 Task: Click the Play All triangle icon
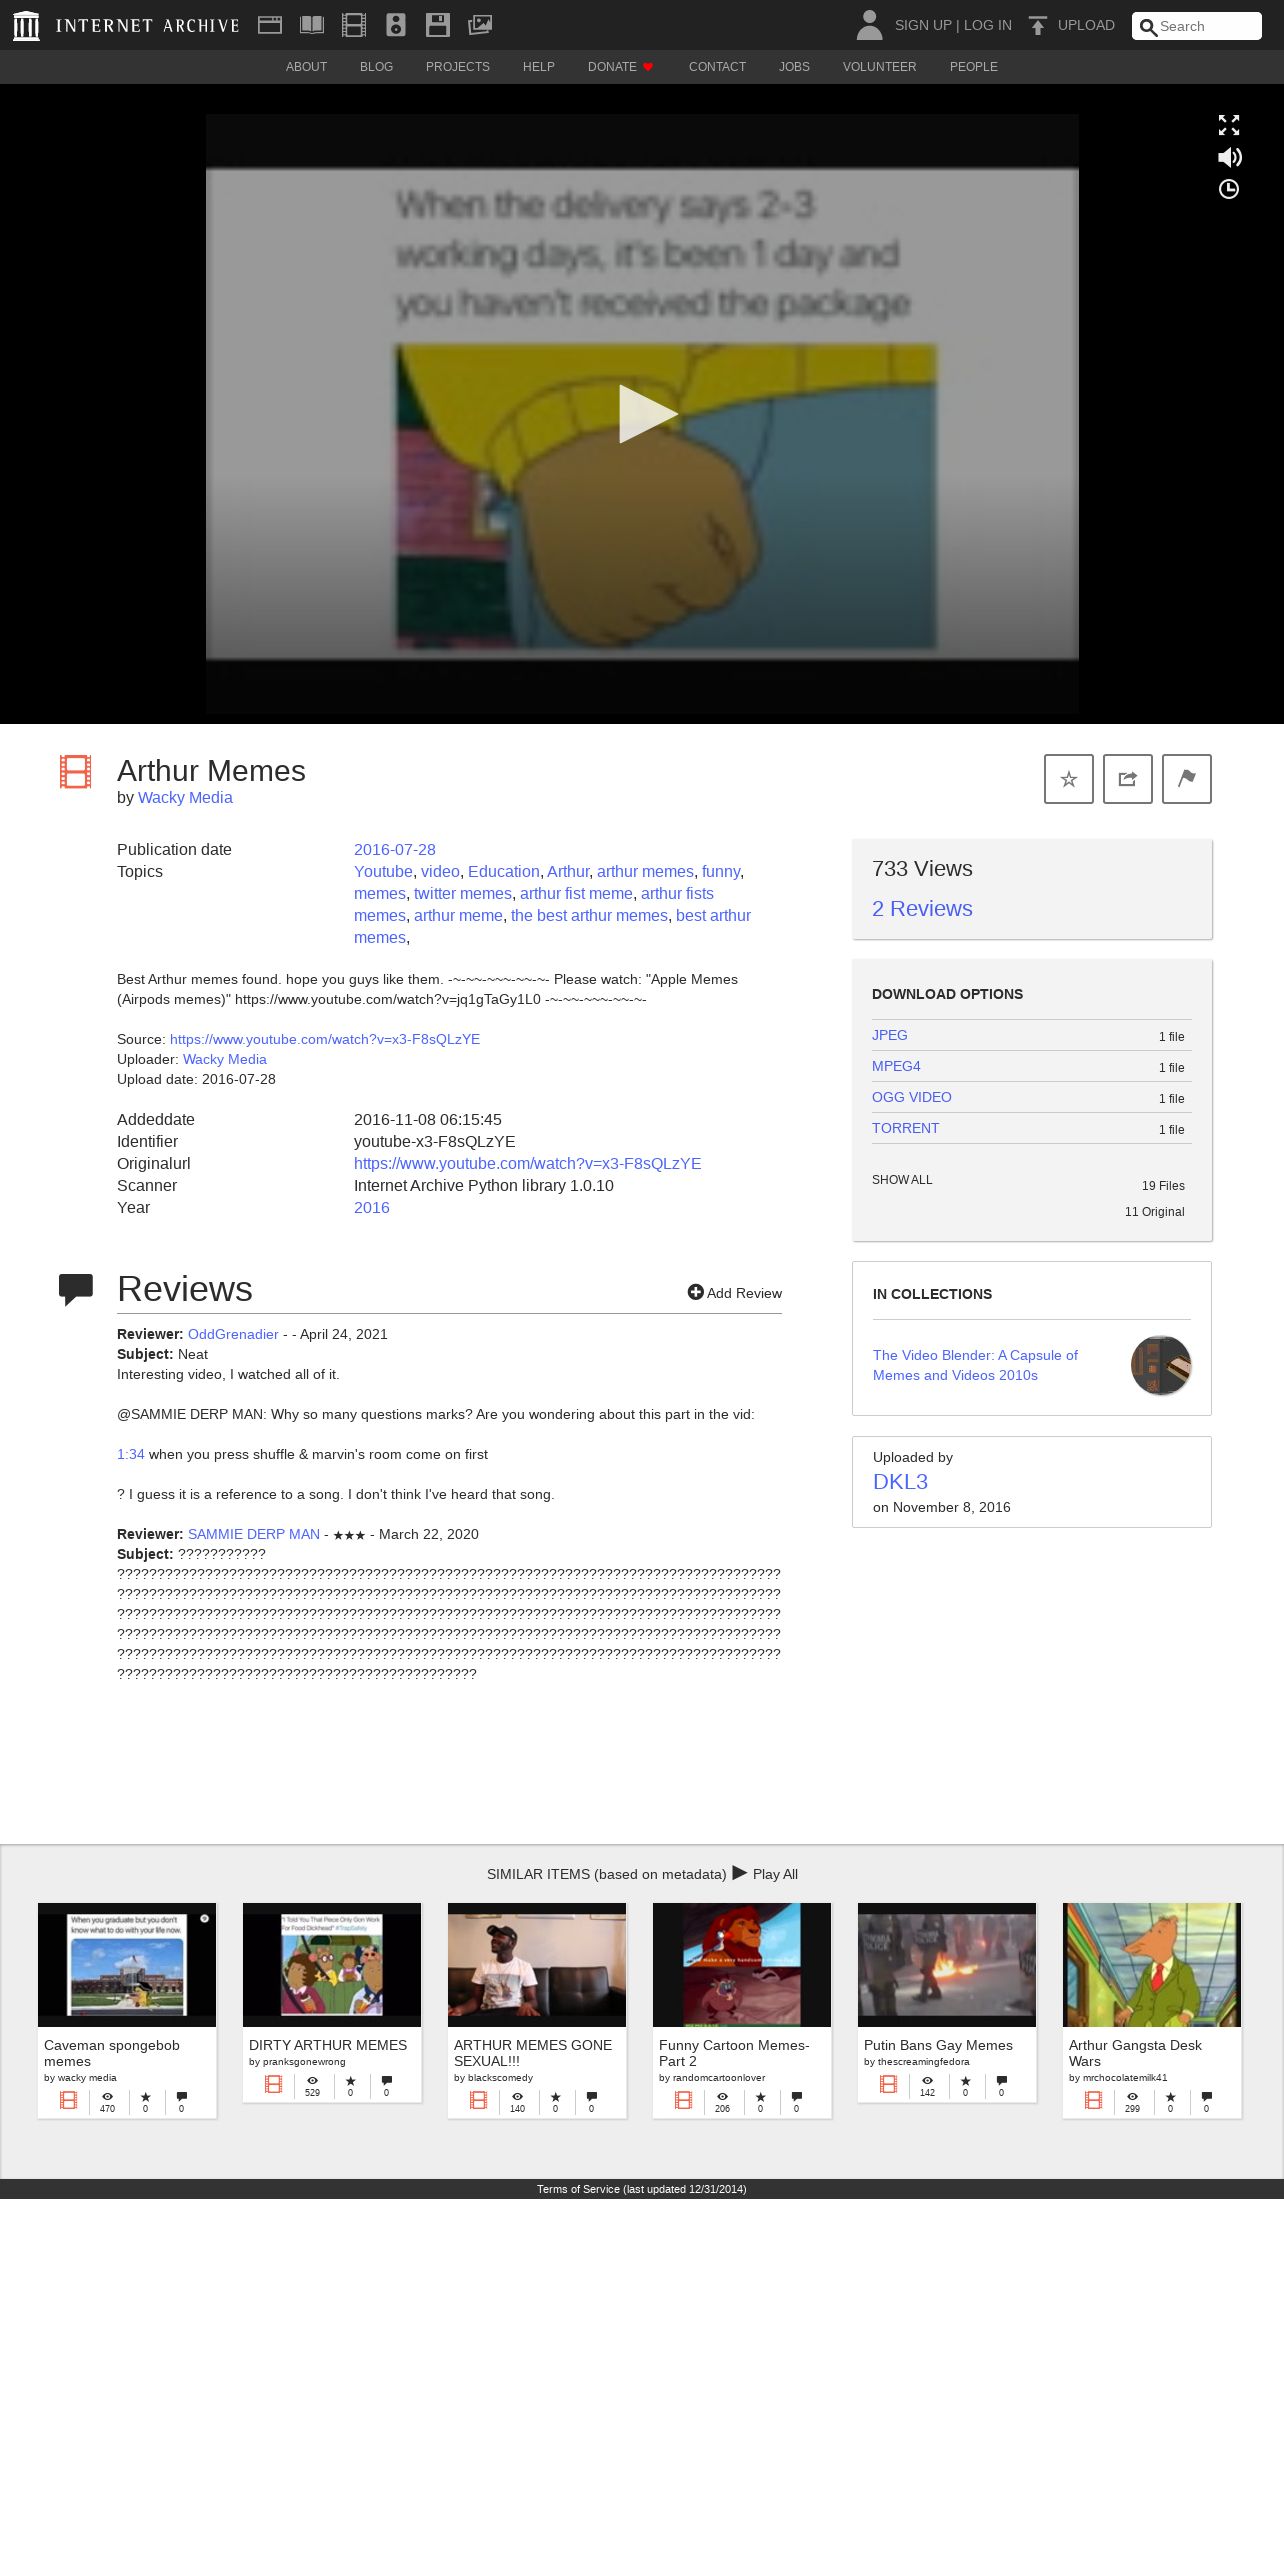[x=740, y=1873]
